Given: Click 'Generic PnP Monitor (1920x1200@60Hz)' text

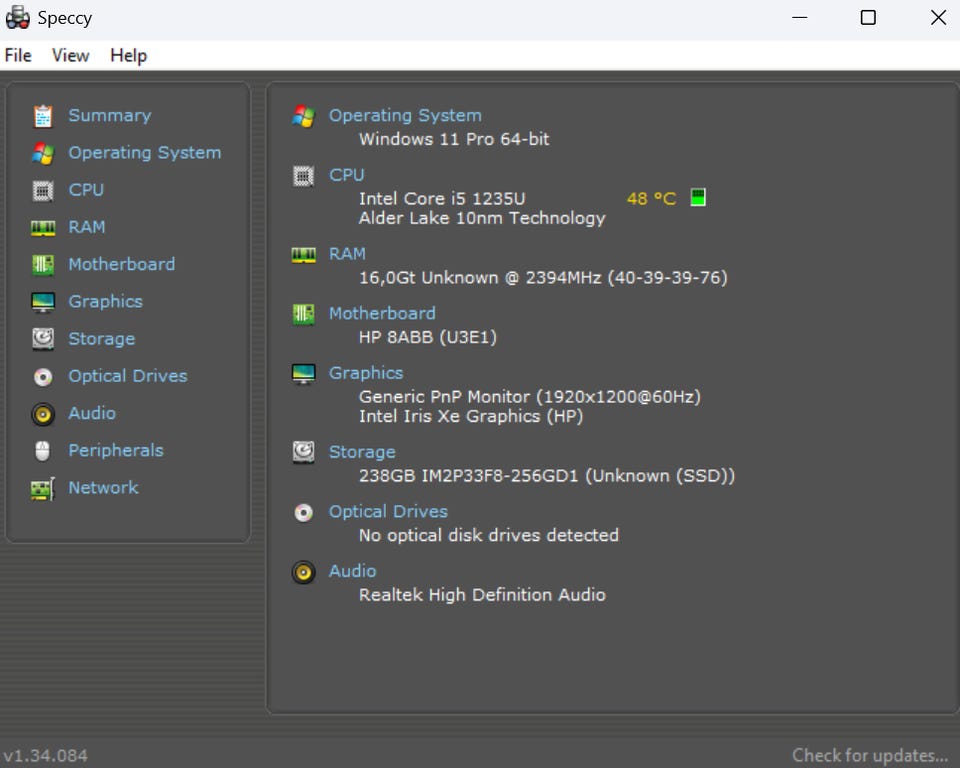Looking at the screenshot, I should pos(530,397).
